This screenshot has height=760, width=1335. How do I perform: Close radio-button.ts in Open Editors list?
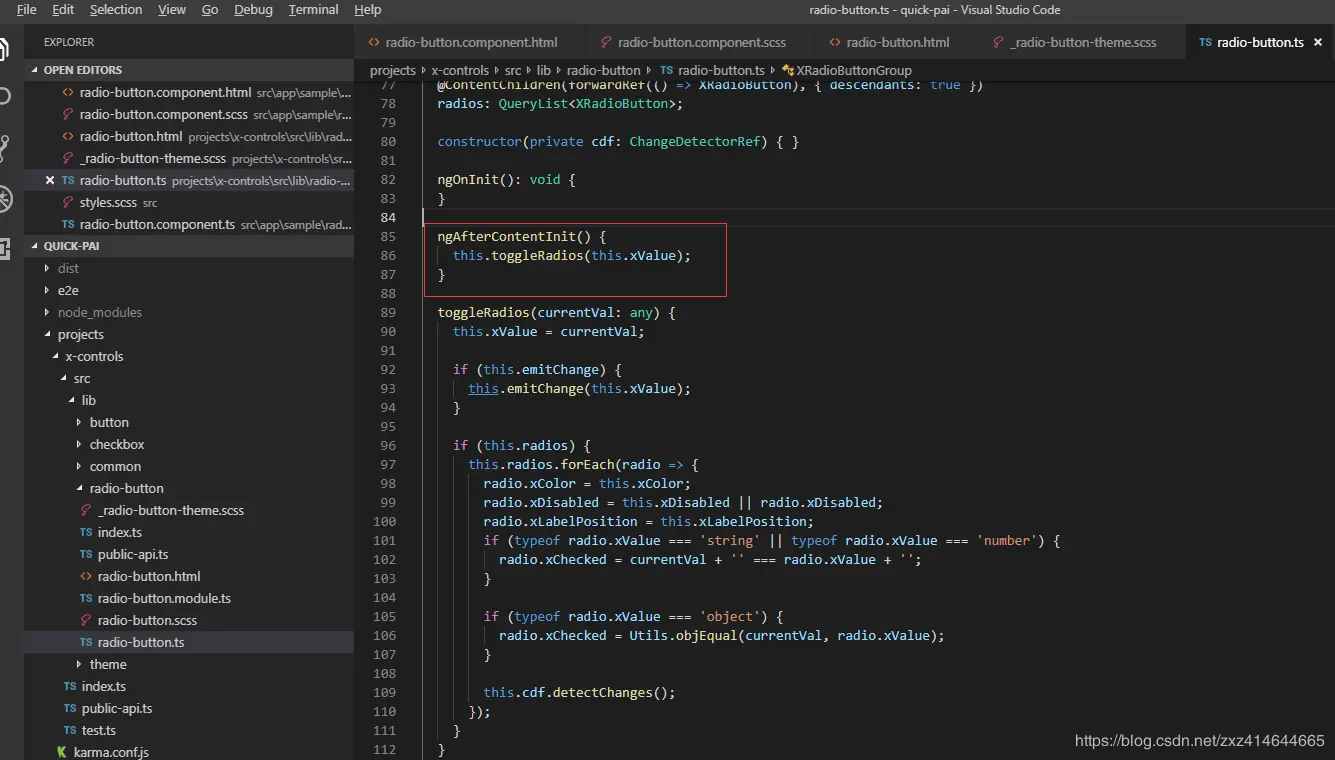click(50, 181)
